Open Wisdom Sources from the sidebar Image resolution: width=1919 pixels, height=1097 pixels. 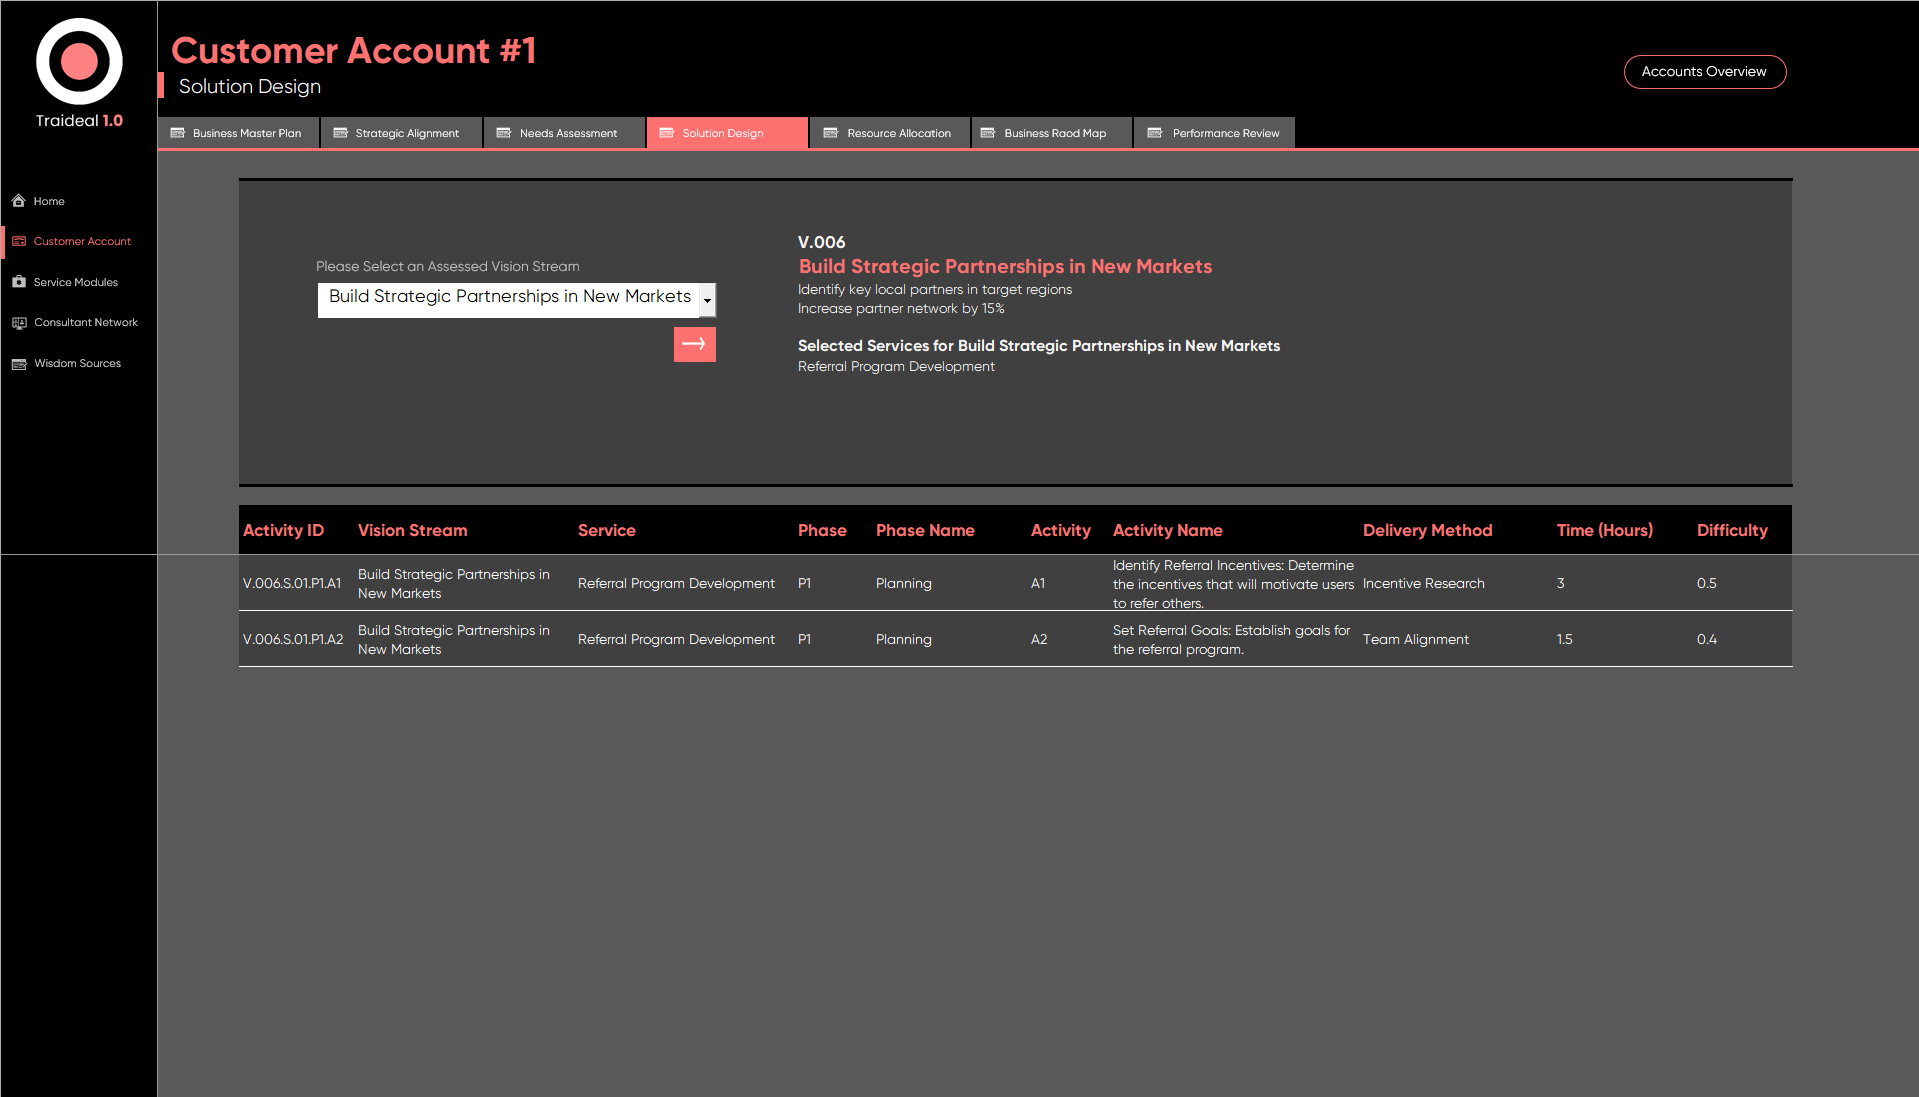[x=77, y=364]
